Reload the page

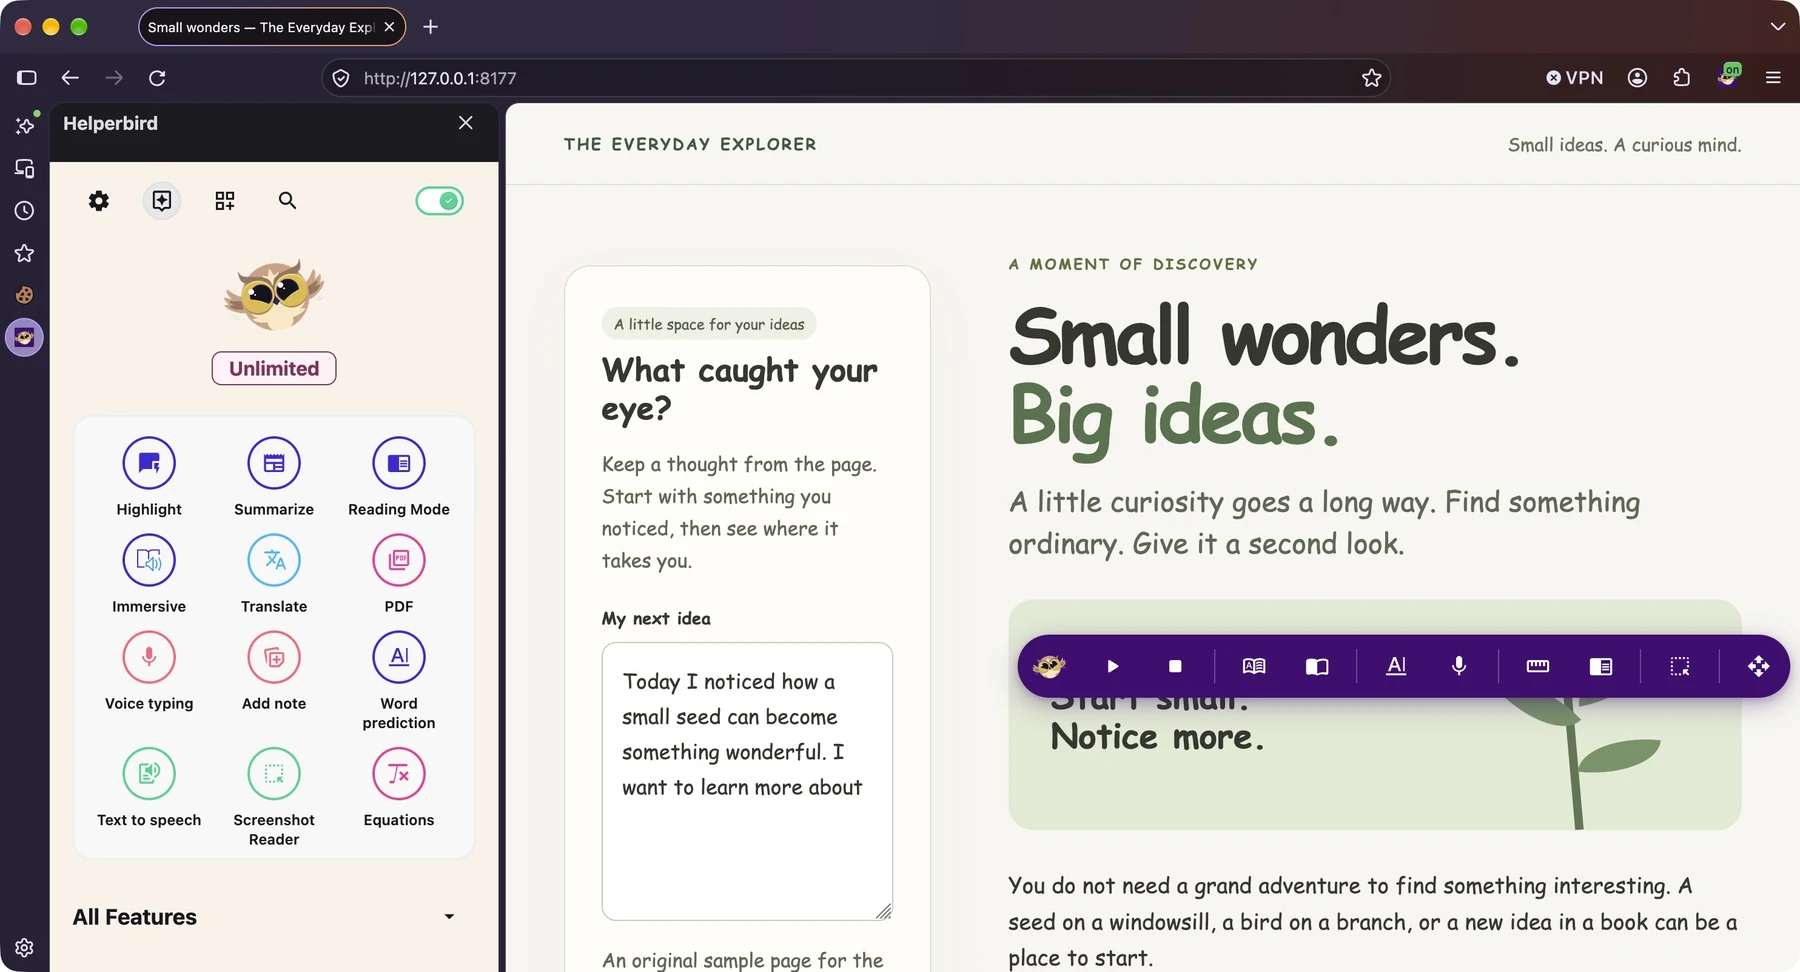[157, 78]
